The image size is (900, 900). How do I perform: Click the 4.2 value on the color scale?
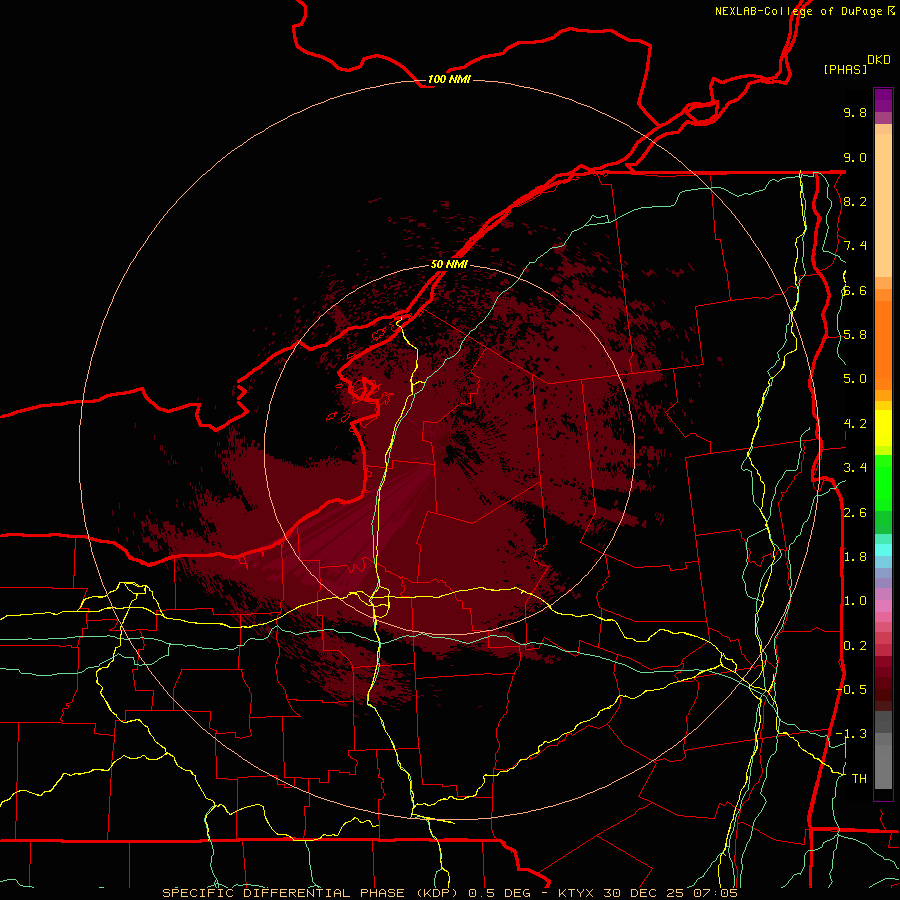tap(855, 424)
